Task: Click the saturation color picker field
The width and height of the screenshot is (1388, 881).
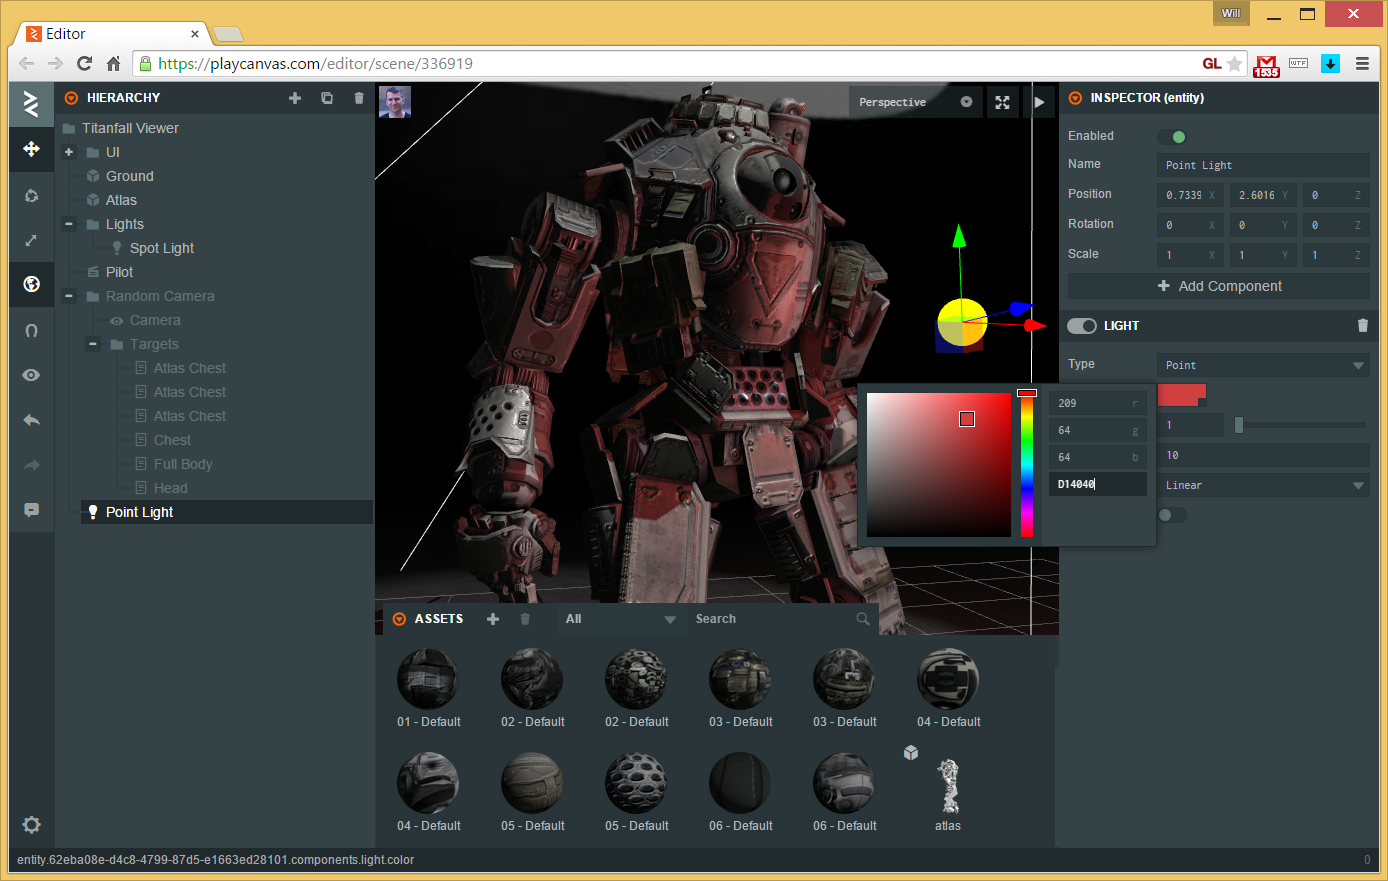Action: coord(939,465)
